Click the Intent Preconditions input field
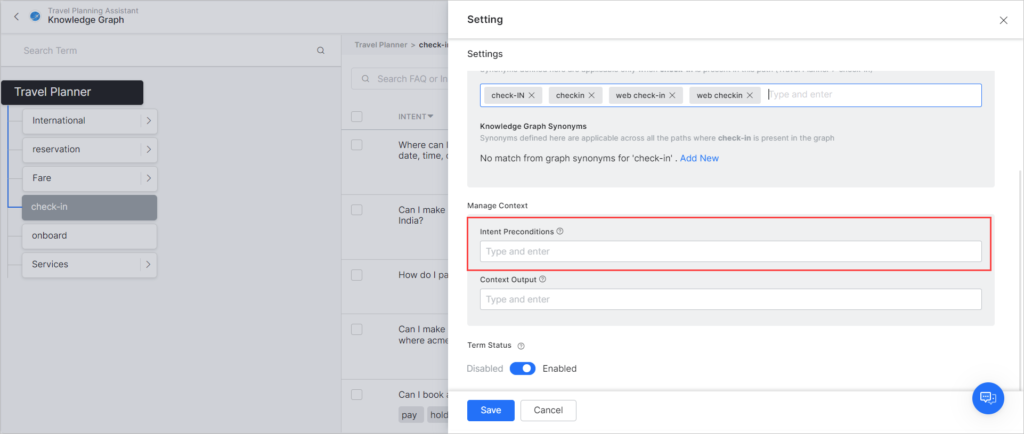Viewport: 1024px width, 434px height. point(730,252)
